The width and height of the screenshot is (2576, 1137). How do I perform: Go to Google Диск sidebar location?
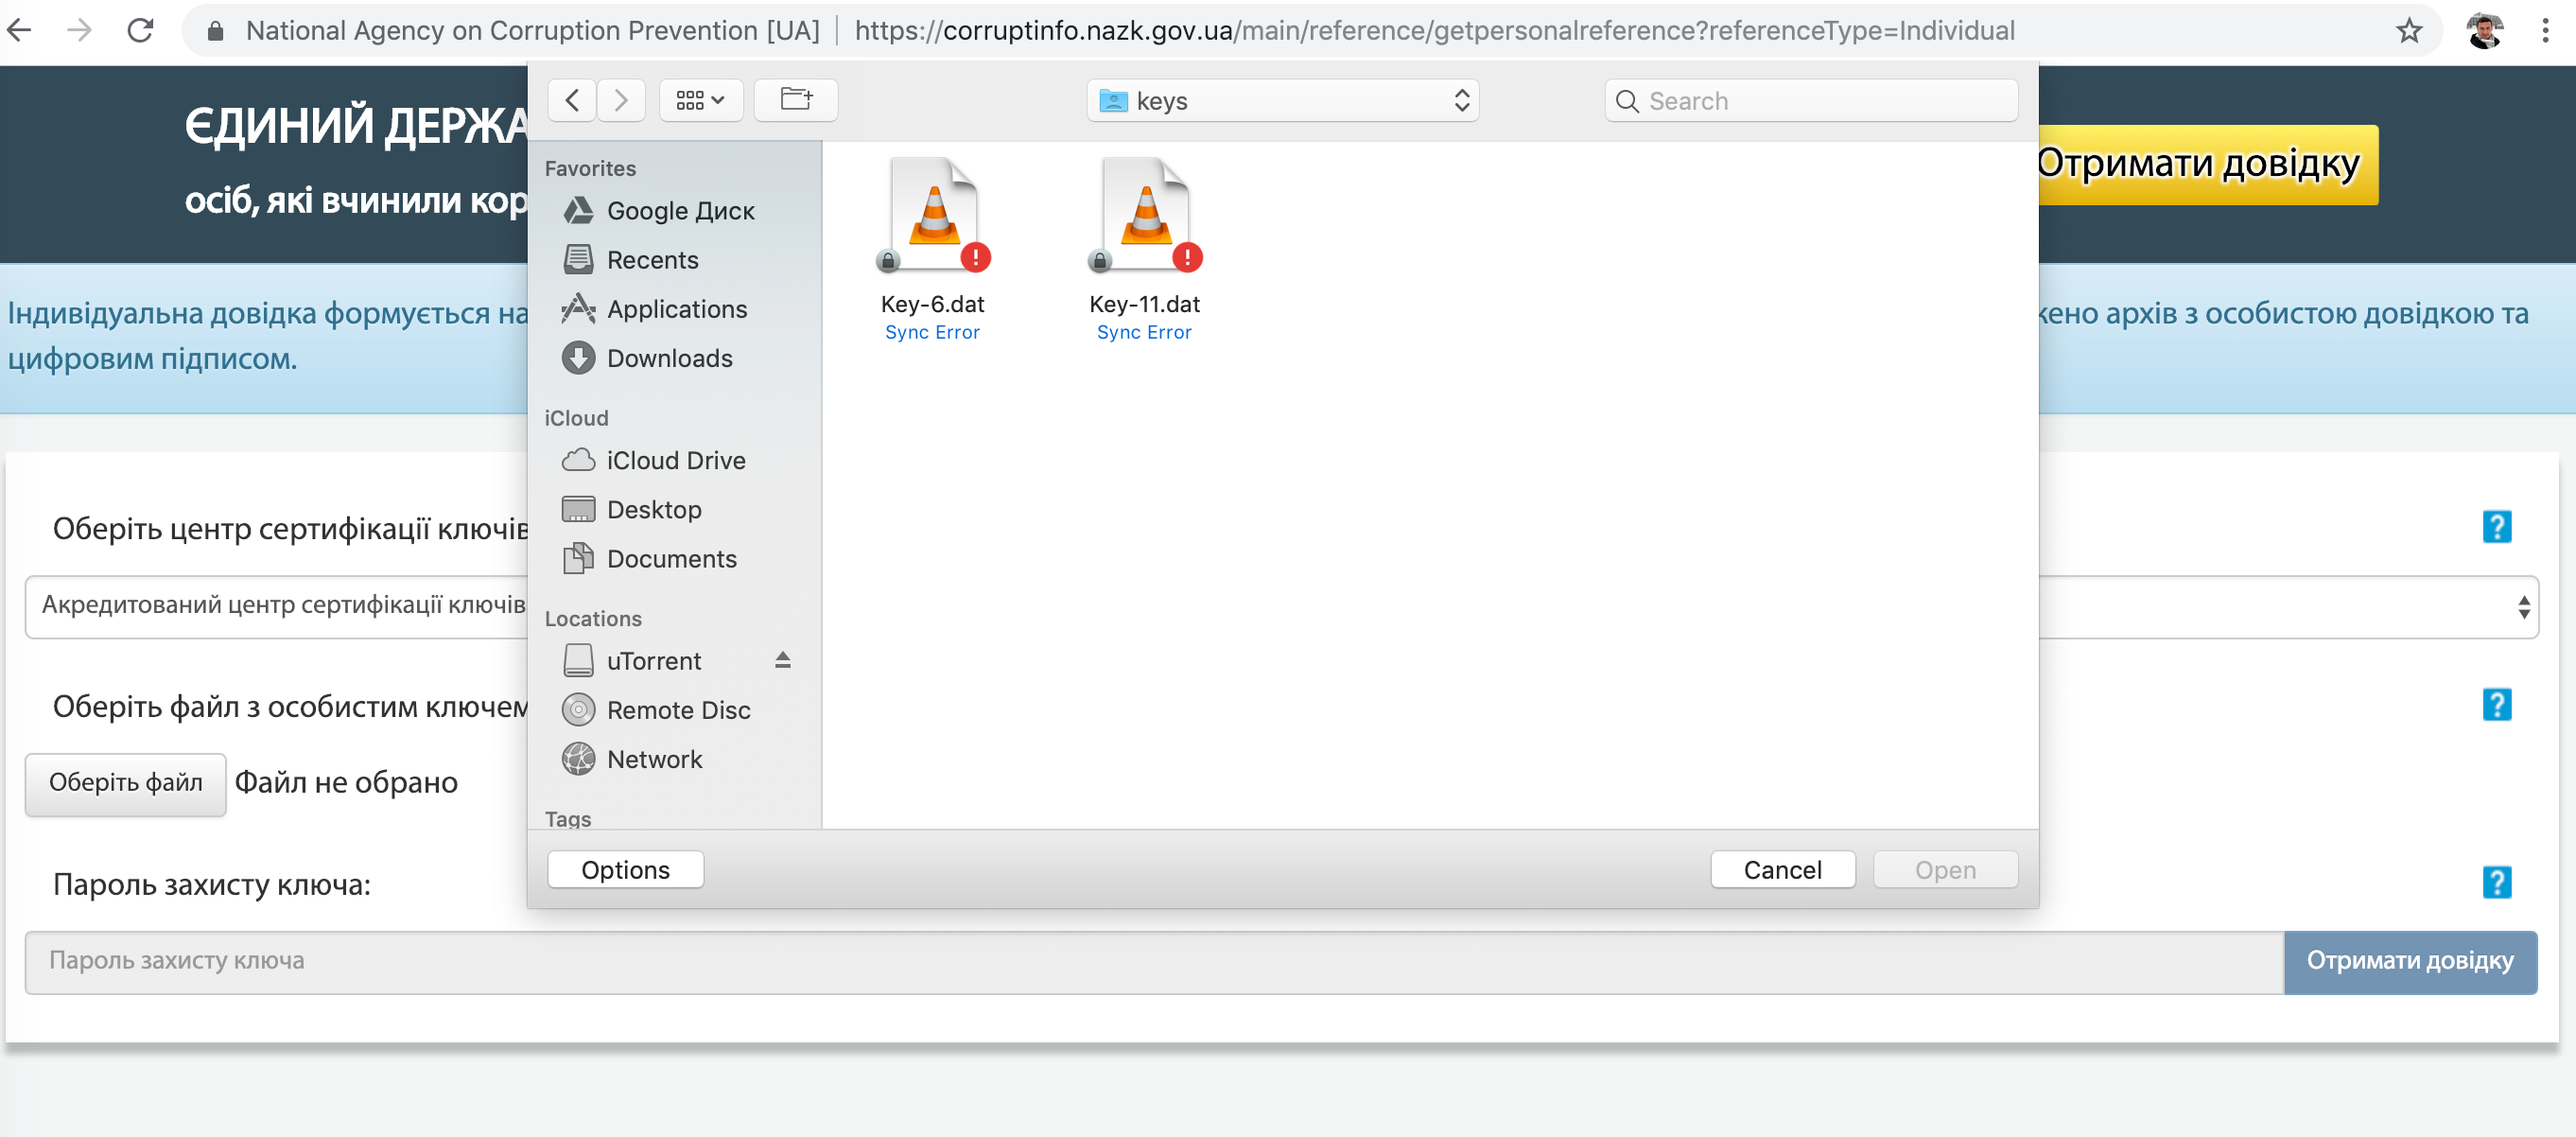coord(680,211)
